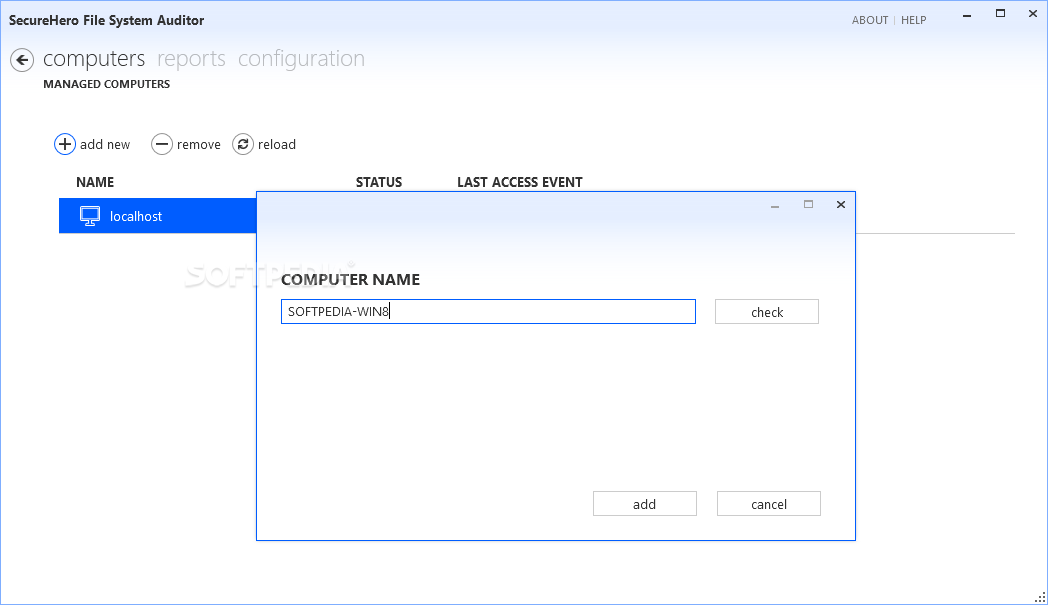The width and height of the screenshot is (1048, 605).
Task: Click the MANAGED COMPUTERS heading
Action: coord(106,84)
